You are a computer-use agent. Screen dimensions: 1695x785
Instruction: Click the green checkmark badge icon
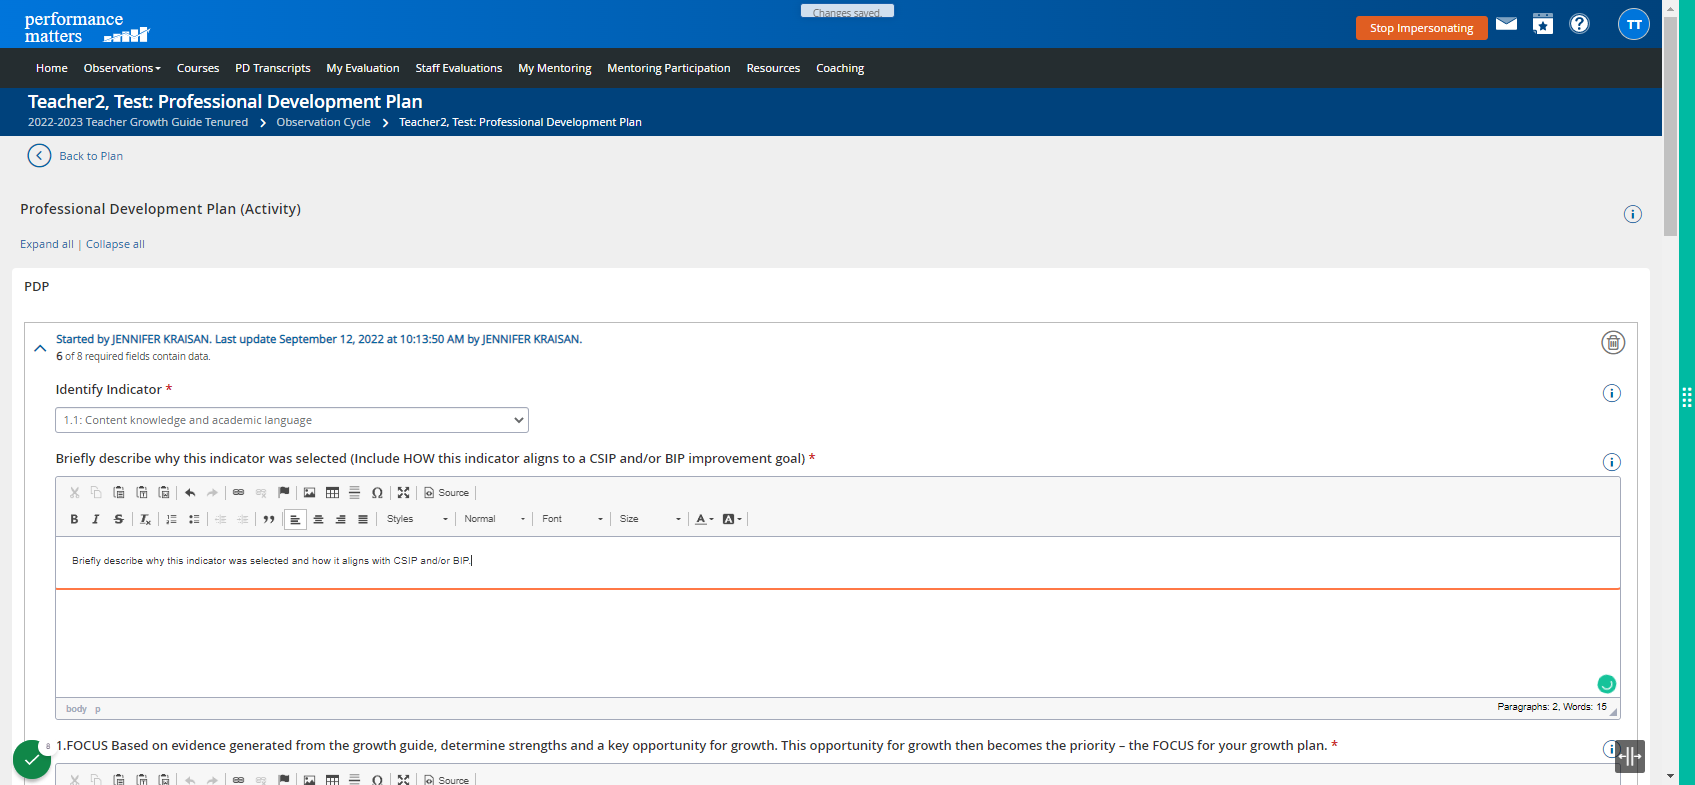tap(32, 760)
